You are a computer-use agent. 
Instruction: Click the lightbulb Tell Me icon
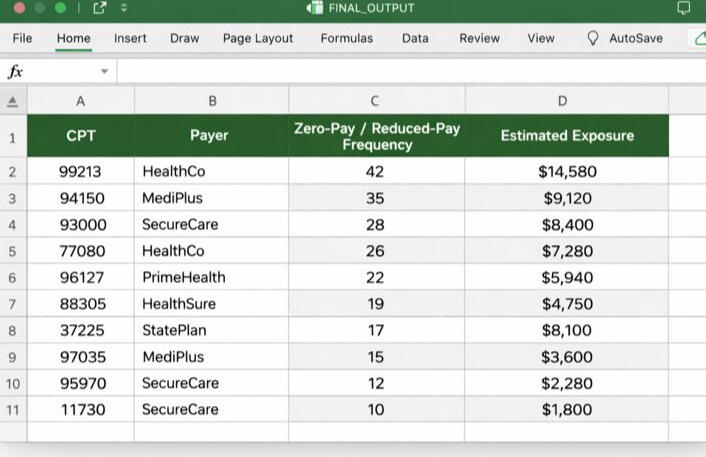click(x=593, y=38)
